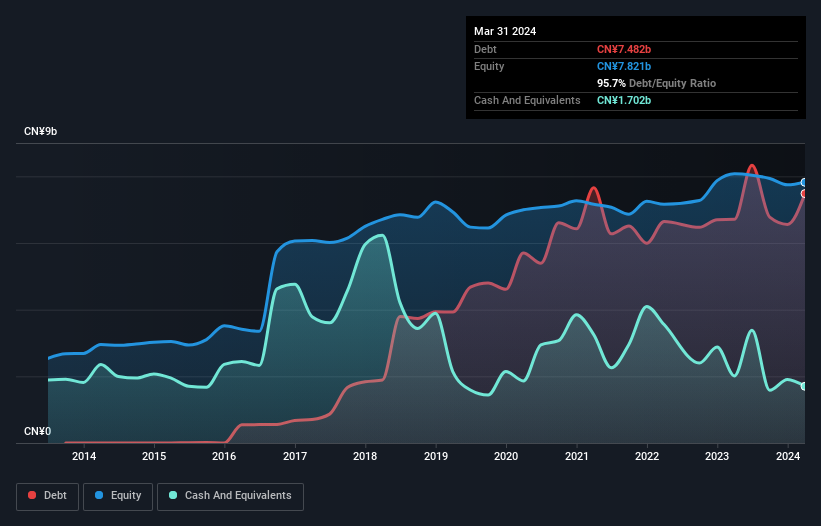Click the CN¥1.702b cash value
821x526 pixels.
(624, 100)
